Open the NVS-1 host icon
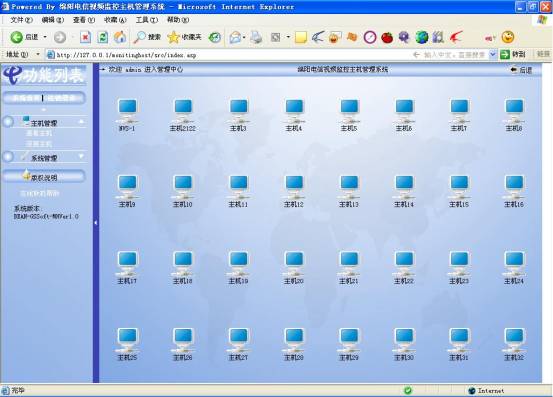Screen dimensions: 553x397 [127, 110]
